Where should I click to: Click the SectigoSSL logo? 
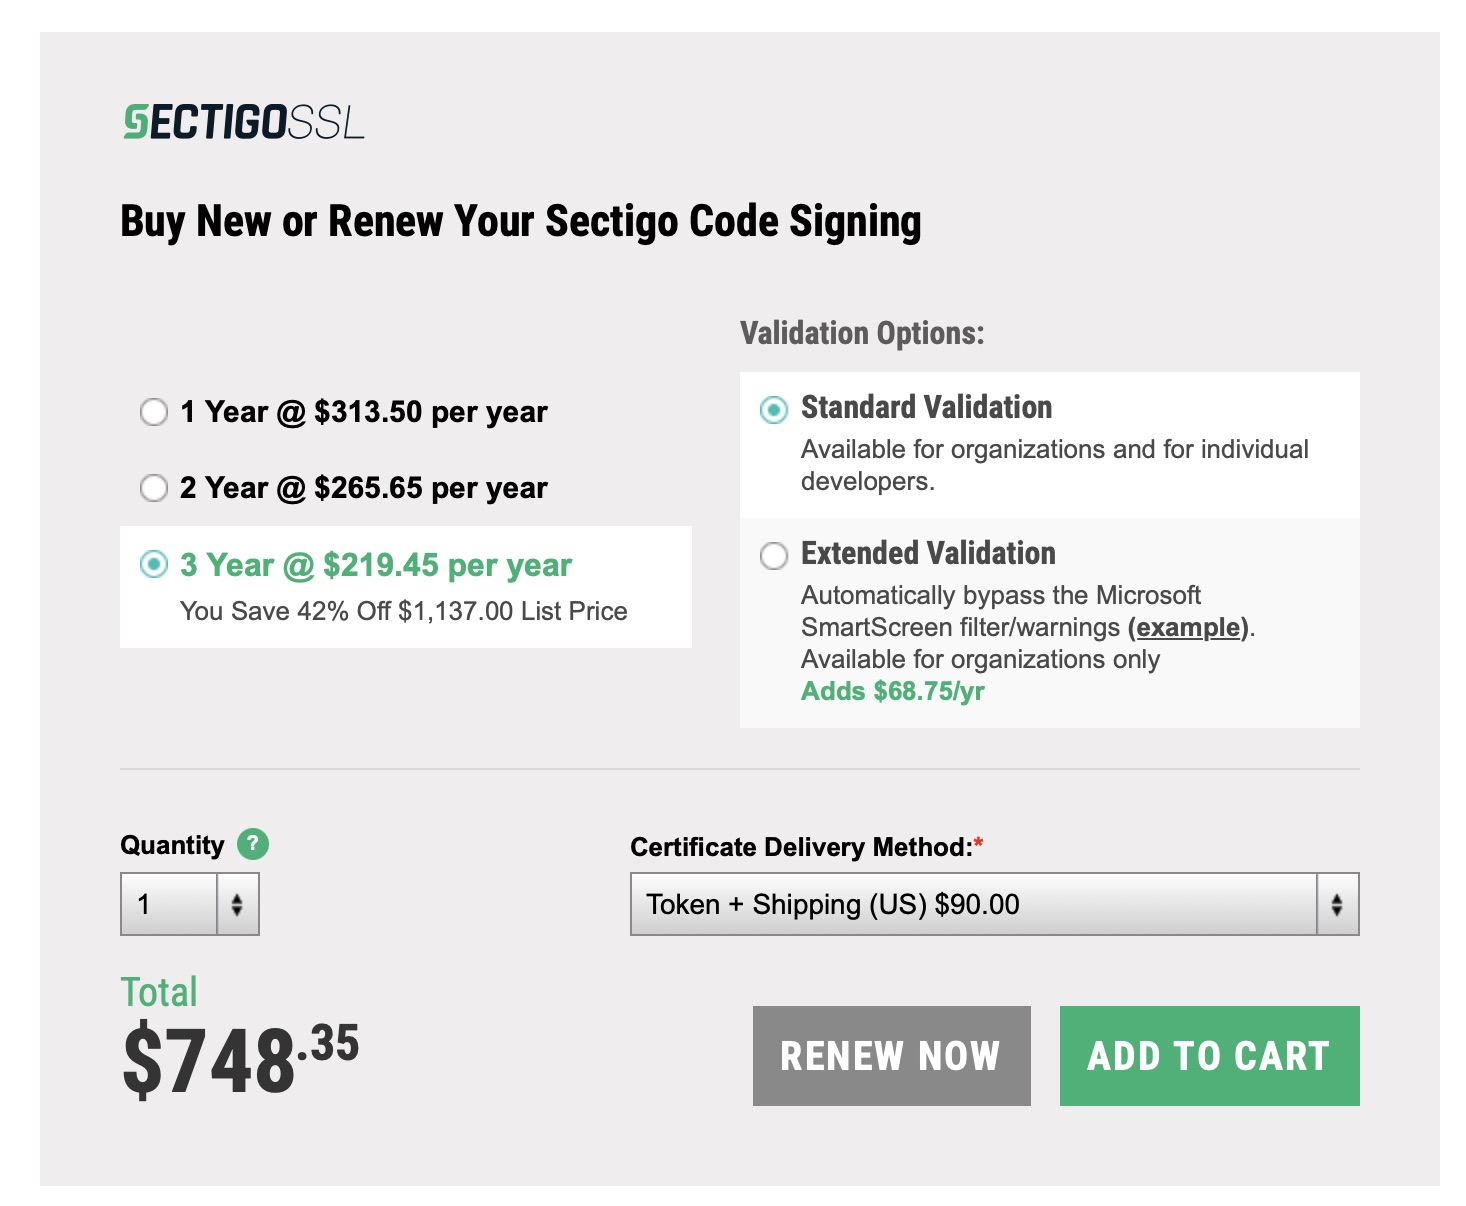pos(243,122)
